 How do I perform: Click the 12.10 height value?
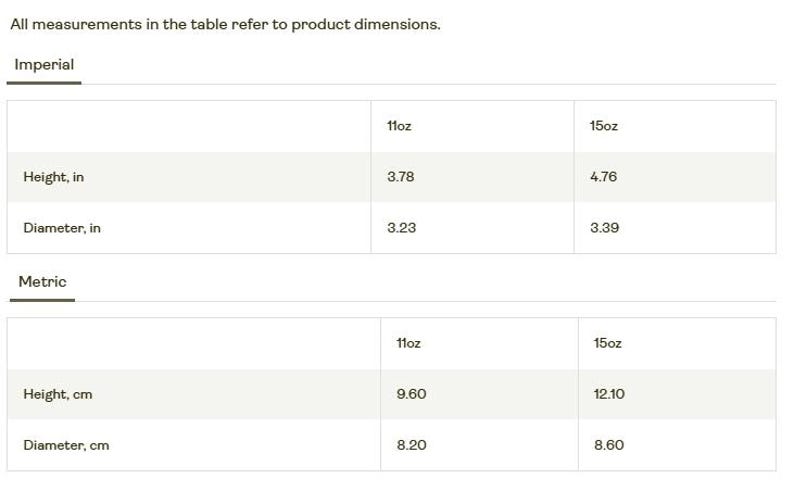click(x=609, y=394)
